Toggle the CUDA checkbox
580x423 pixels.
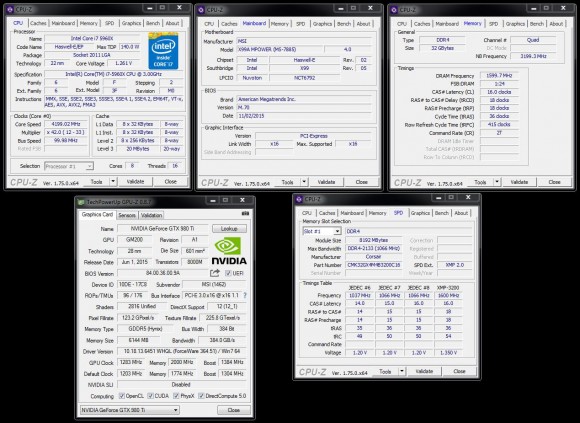(150, 396)
